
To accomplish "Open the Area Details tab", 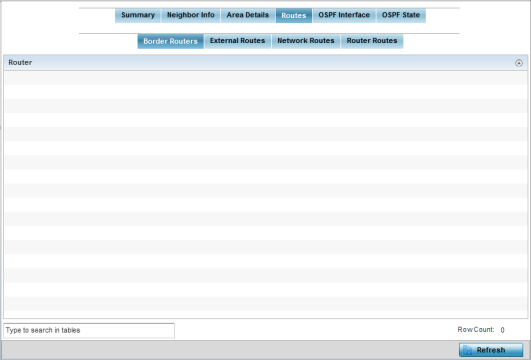I will pos(248,16).
